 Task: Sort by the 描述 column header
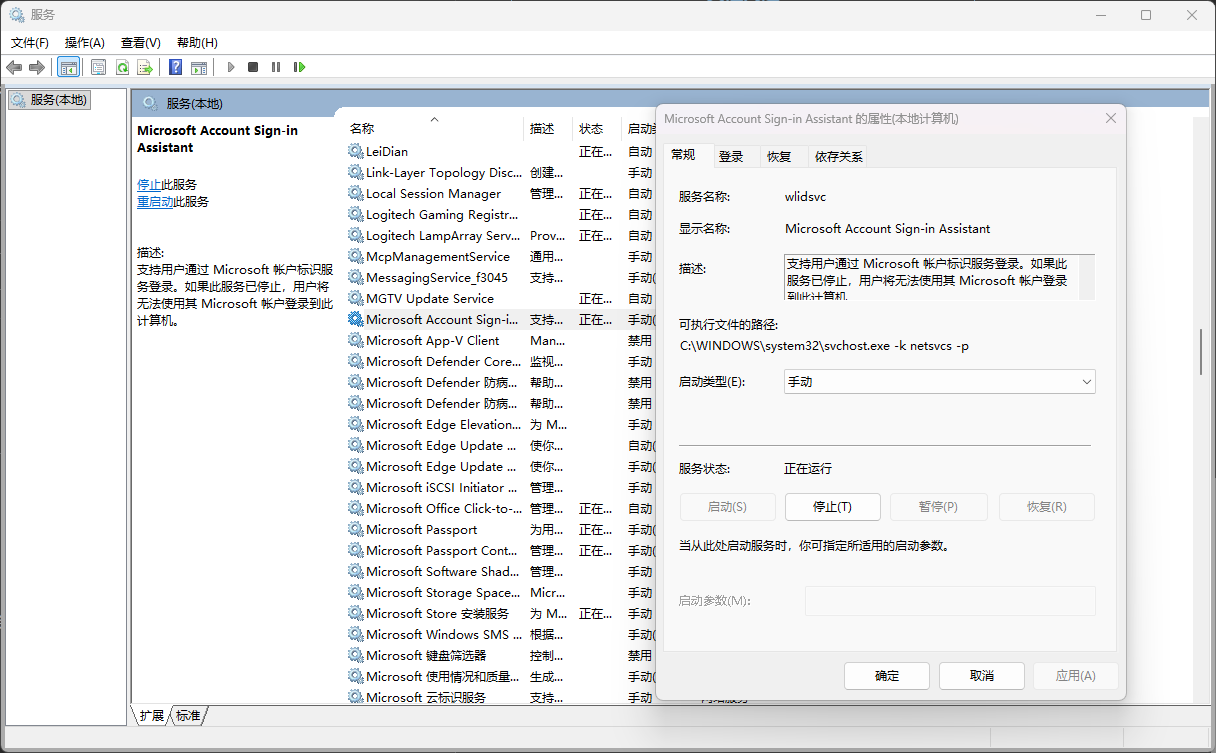coord(549,128)
